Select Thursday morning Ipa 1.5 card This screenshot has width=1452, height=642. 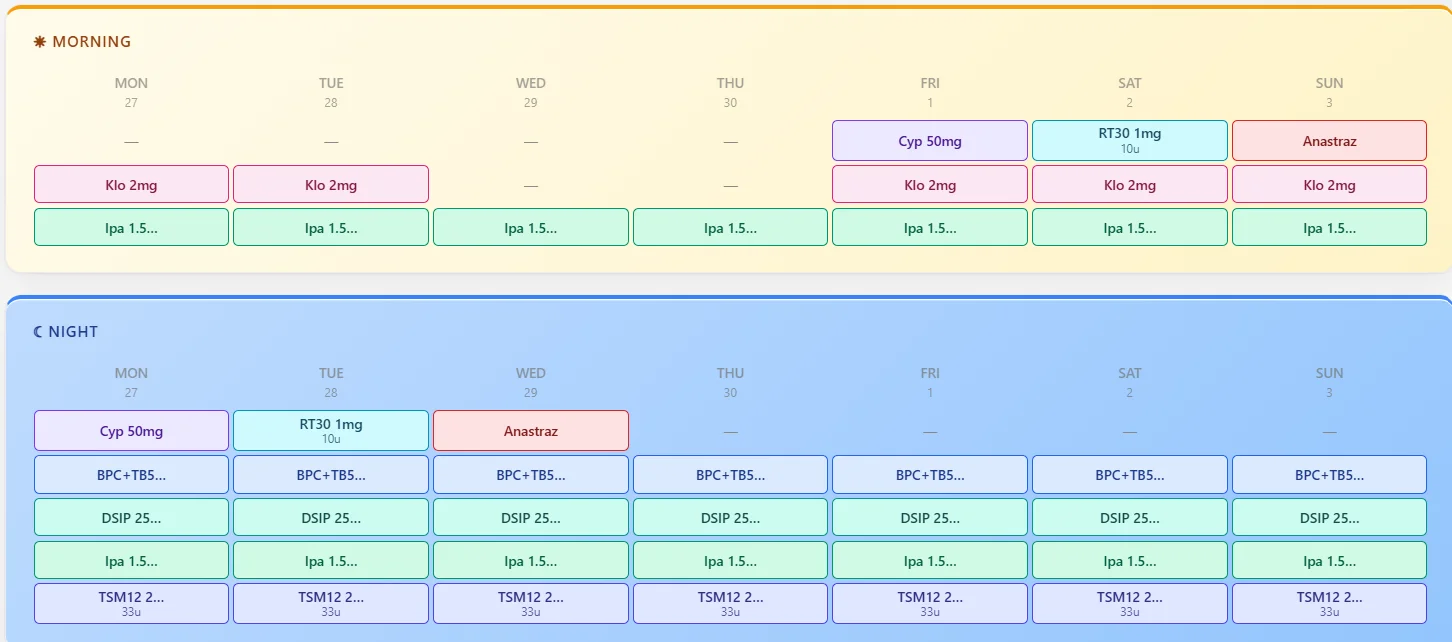click(x=730, y=227)
